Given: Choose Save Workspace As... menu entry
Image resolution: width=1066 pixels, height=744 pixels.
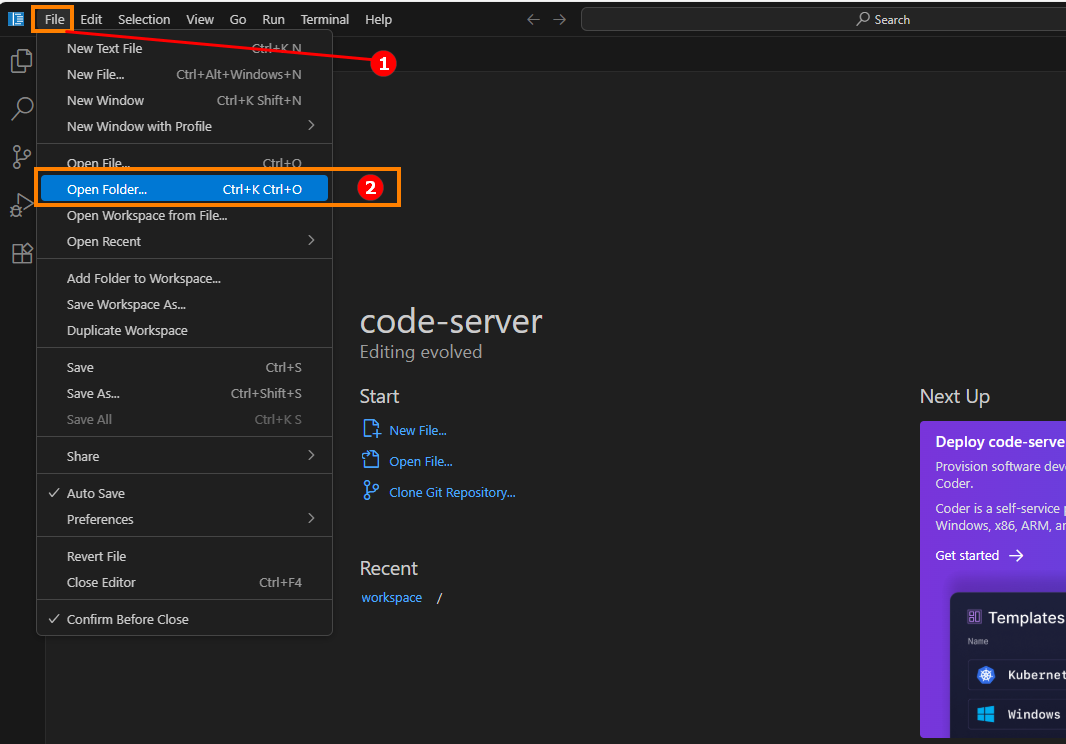Looking at the screenshot, I should tap(126, 304).
